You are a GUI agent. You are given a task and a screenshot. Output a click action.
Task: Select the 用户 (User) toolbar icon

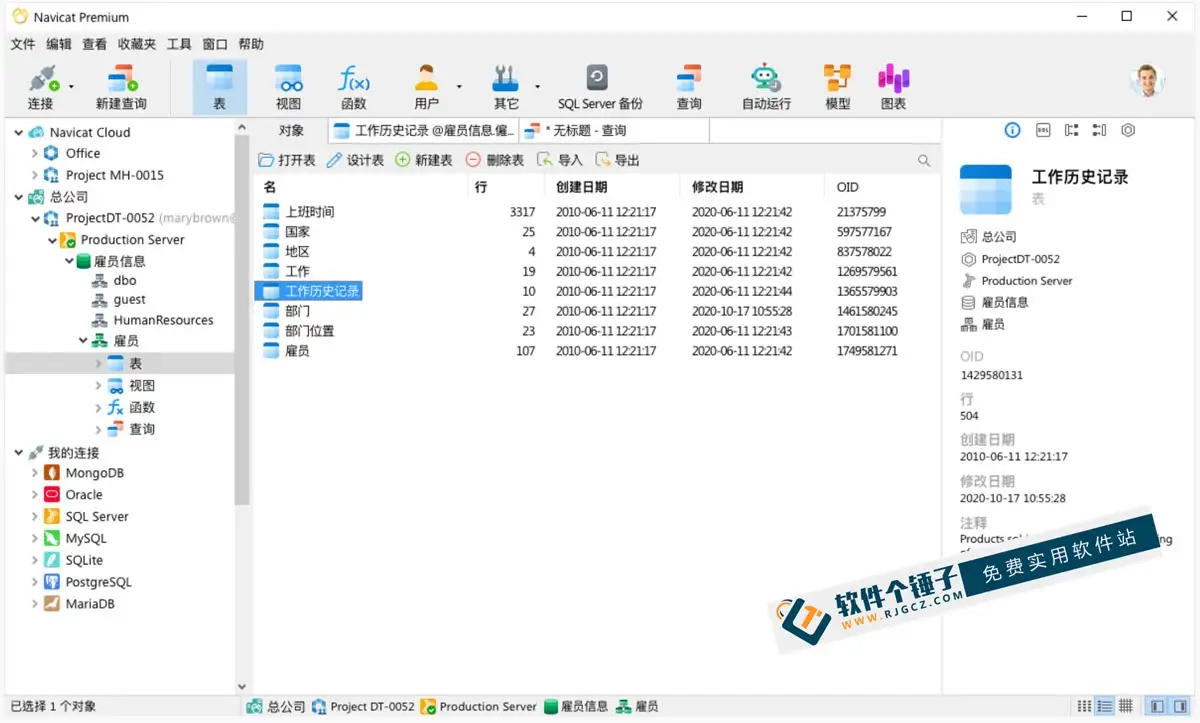pos(427,87)
